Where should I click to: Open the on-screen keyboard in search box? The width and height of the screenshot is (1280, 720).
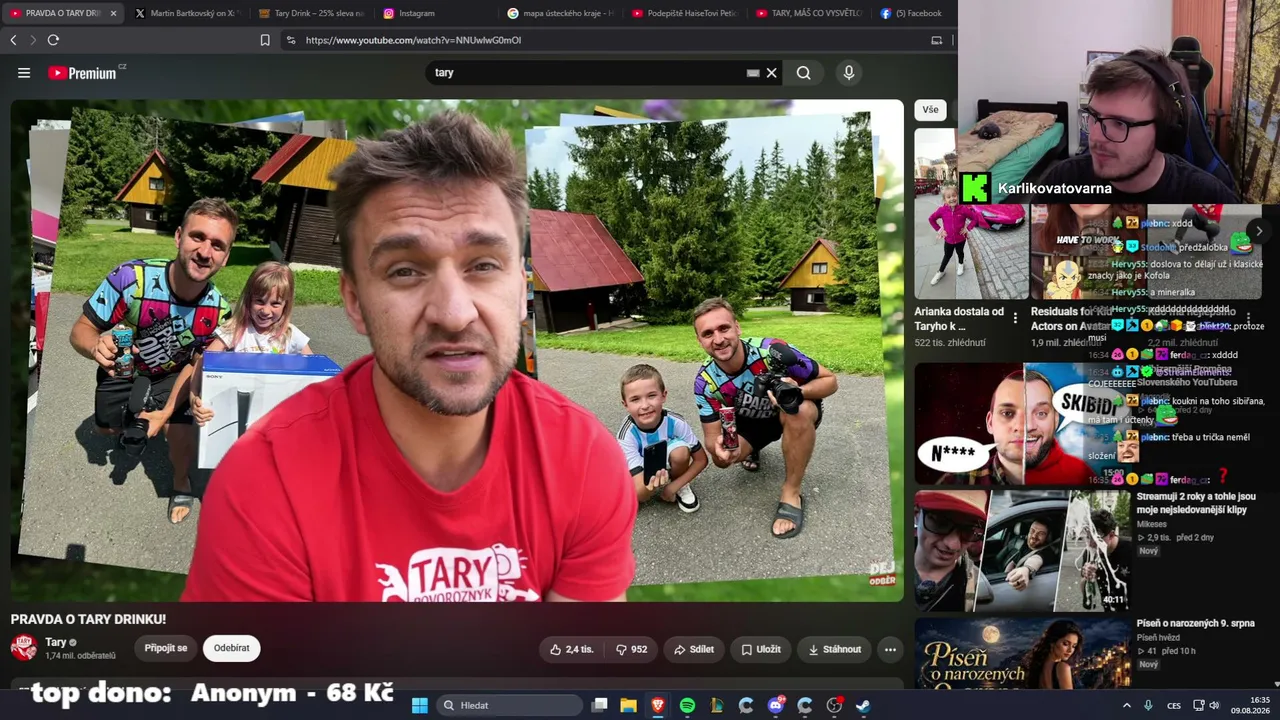click(752, 73)
